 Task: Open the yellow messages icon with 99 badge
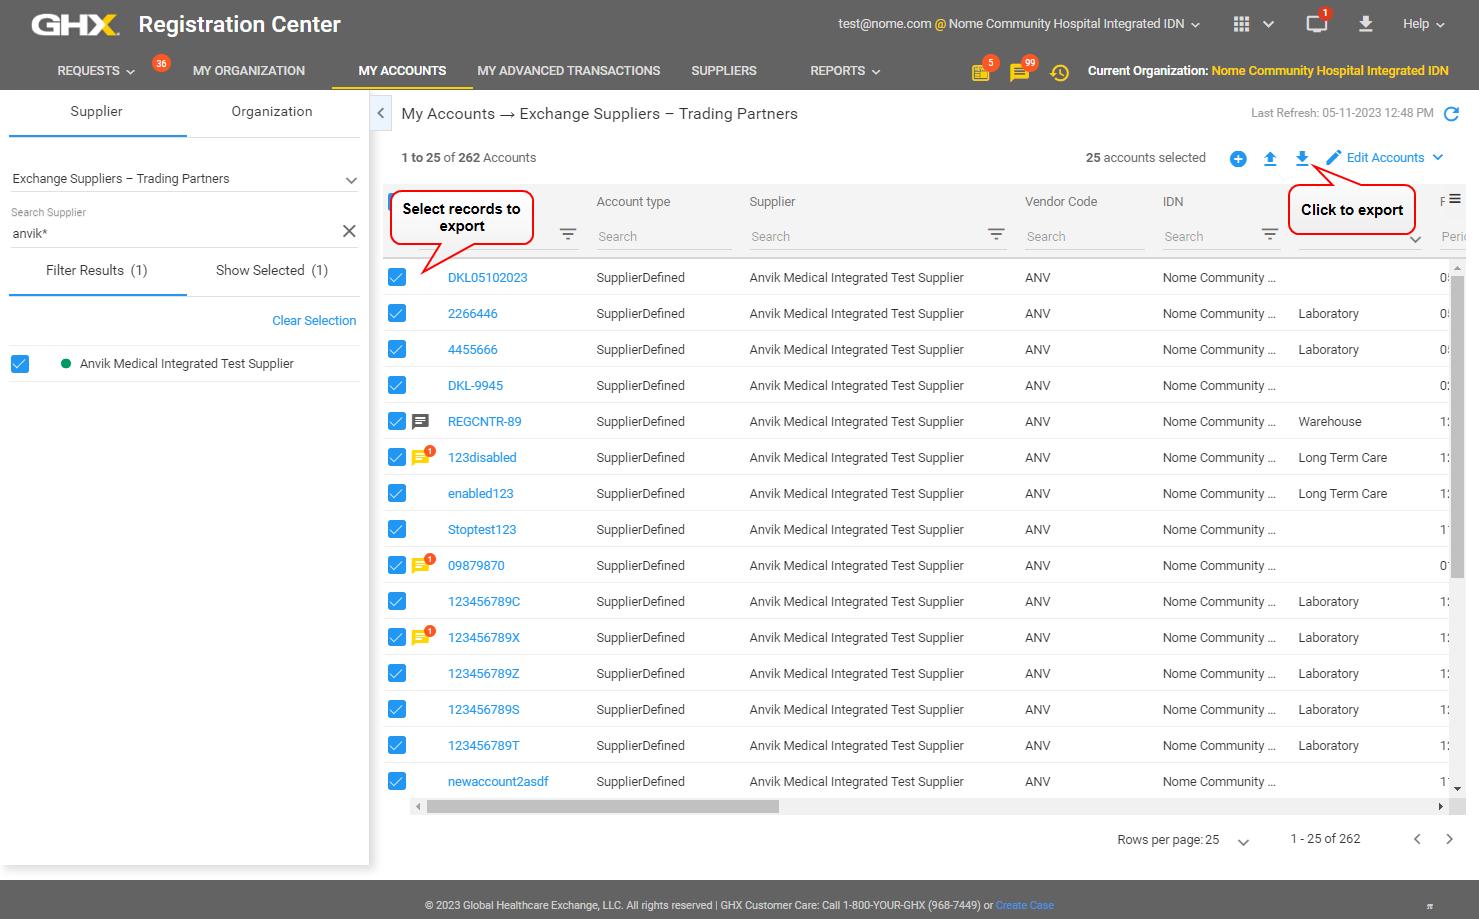1019,72
